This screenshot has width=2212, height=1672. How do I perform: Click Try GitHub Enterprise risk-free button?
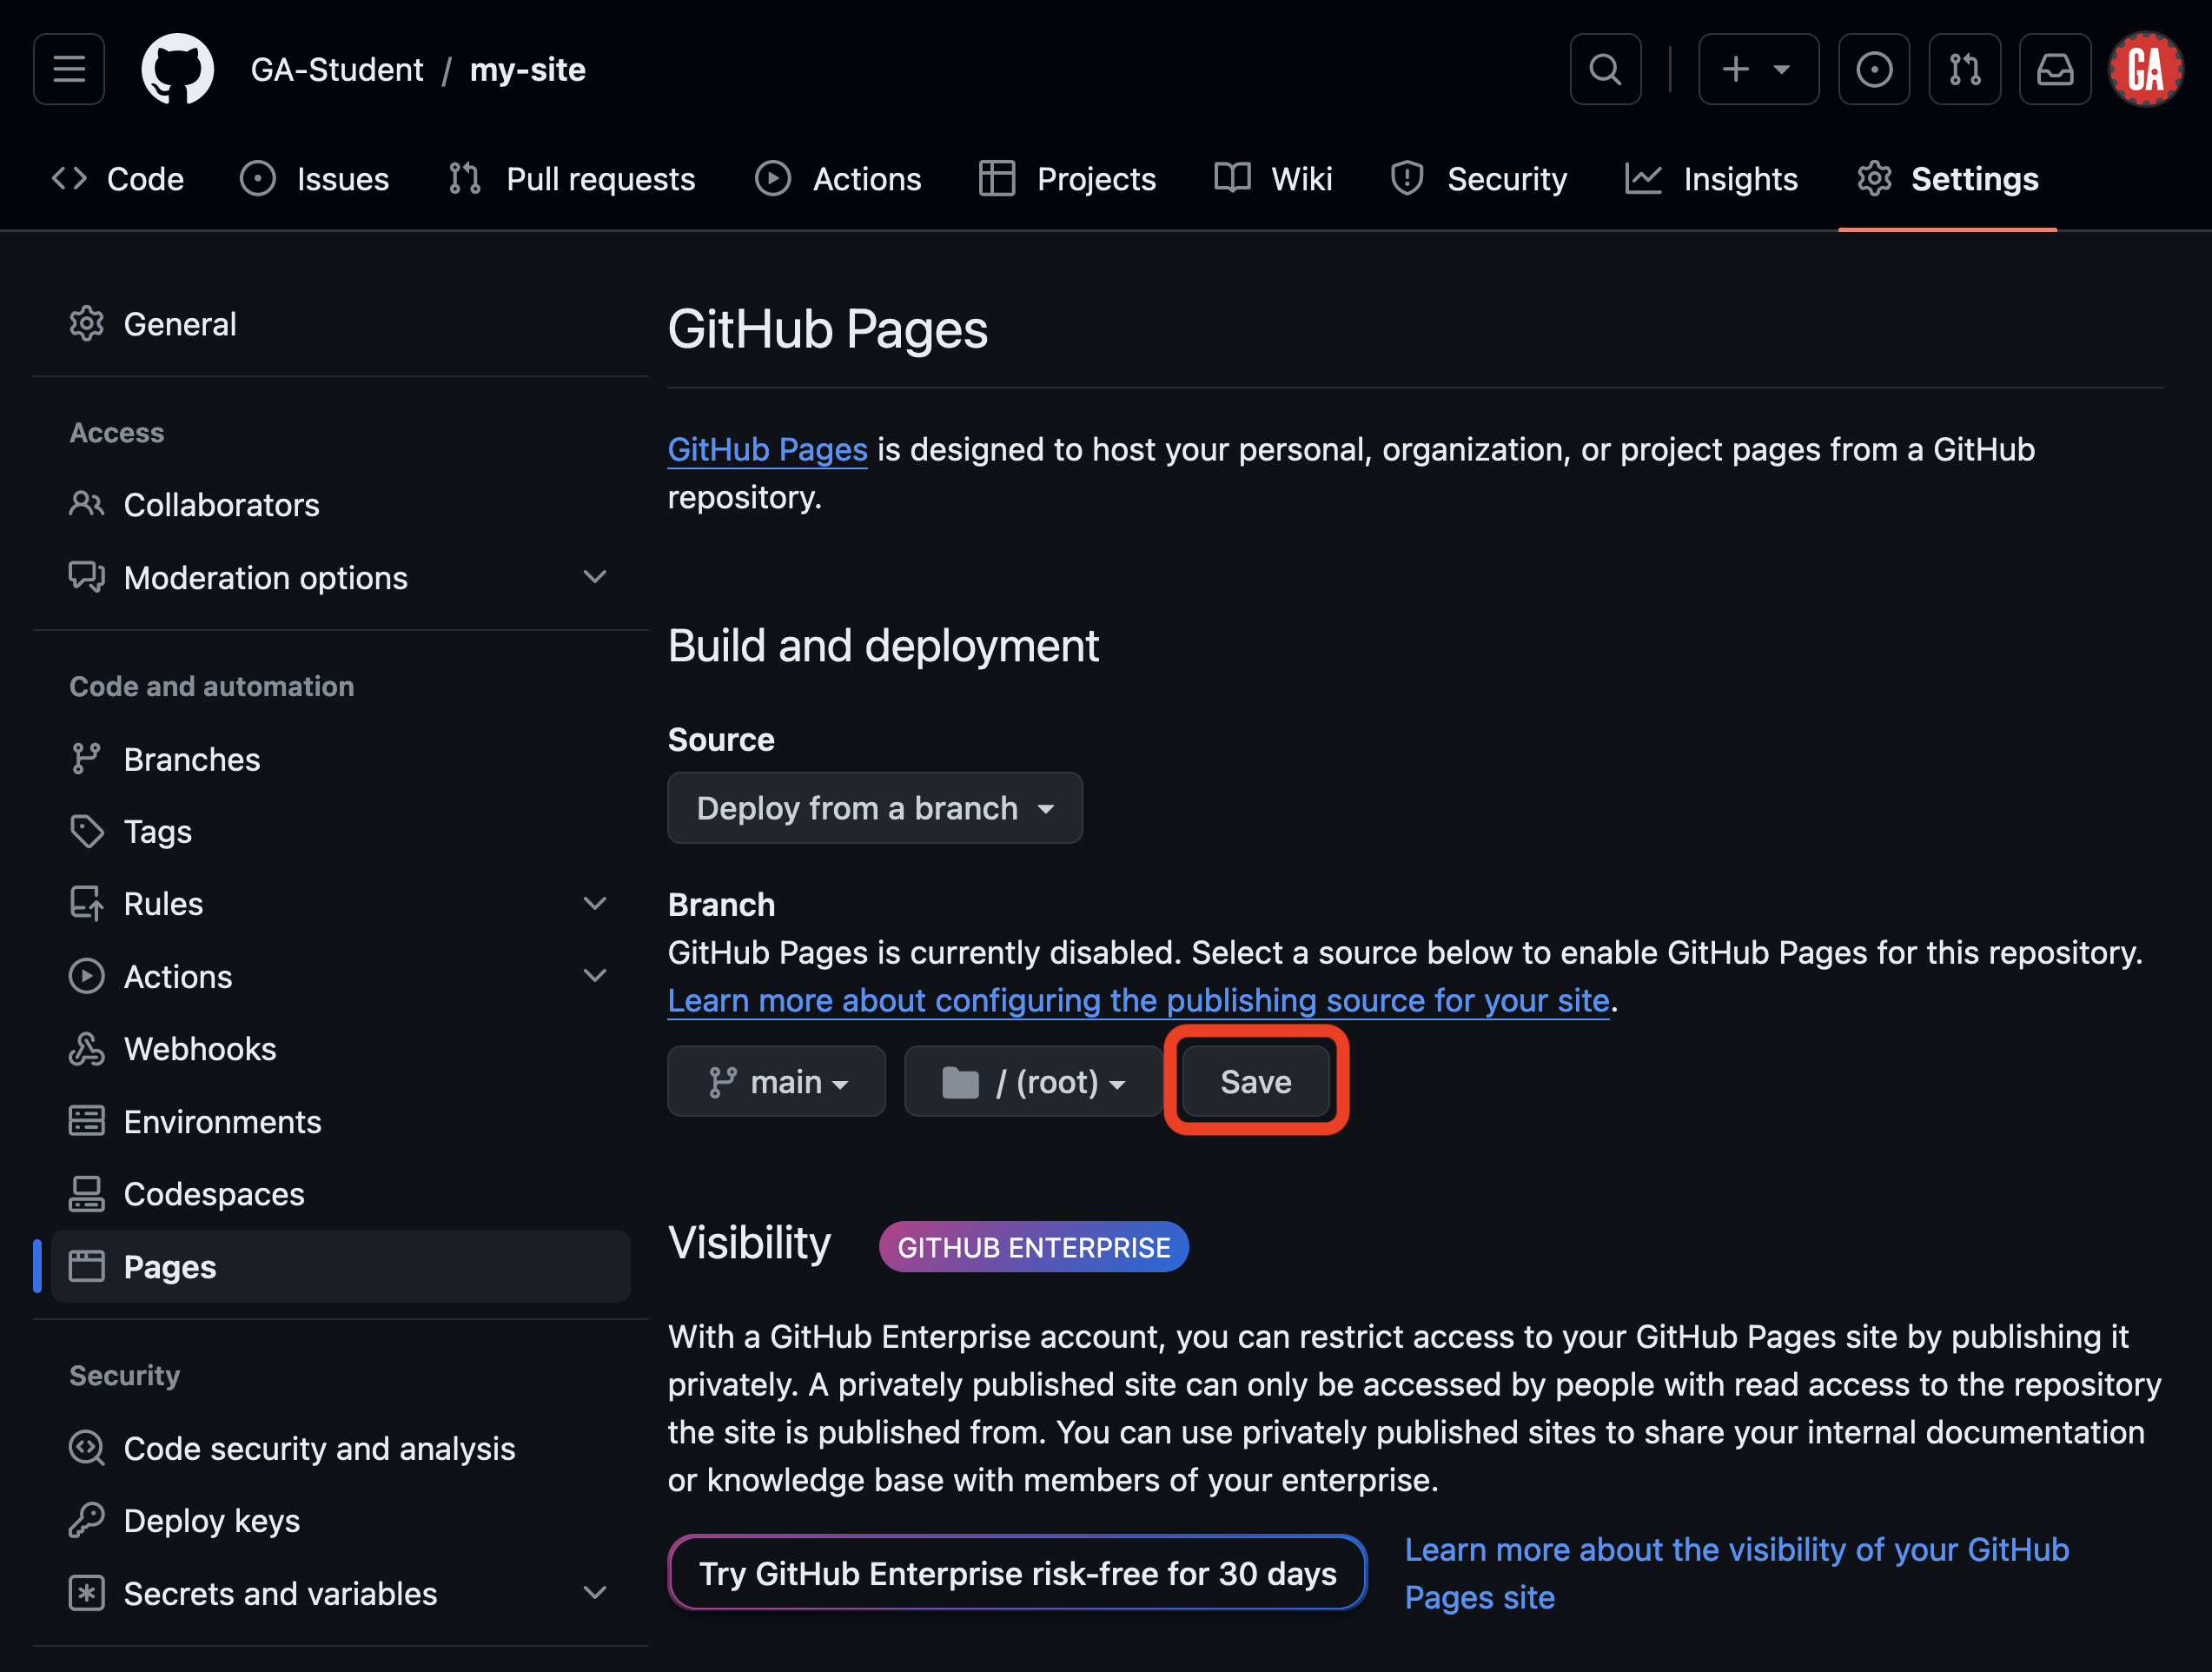(1017, 1573)
